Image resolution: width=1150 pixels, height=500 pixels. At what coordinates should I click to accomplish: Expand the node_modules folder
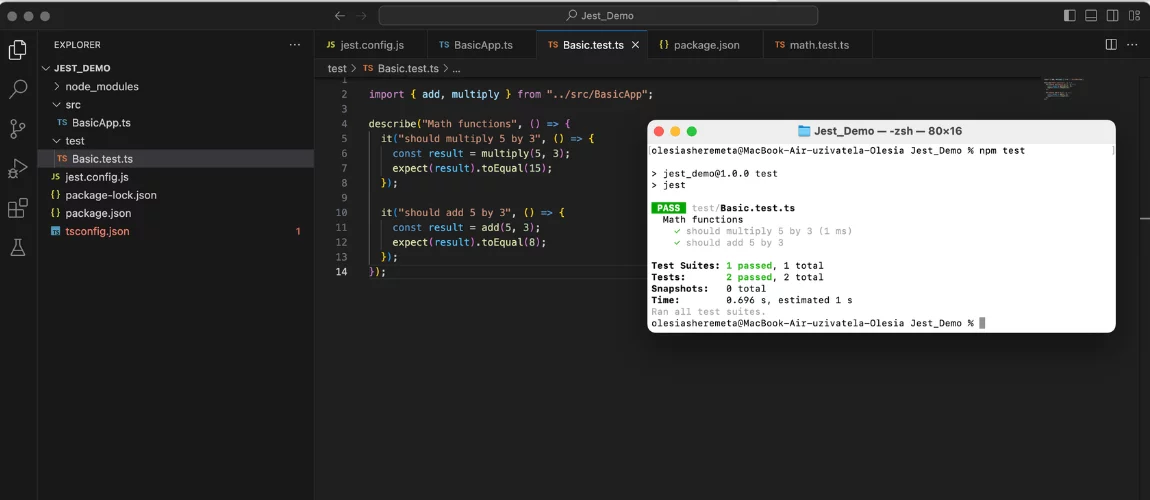pyautogui.click(x=57, y=87)
